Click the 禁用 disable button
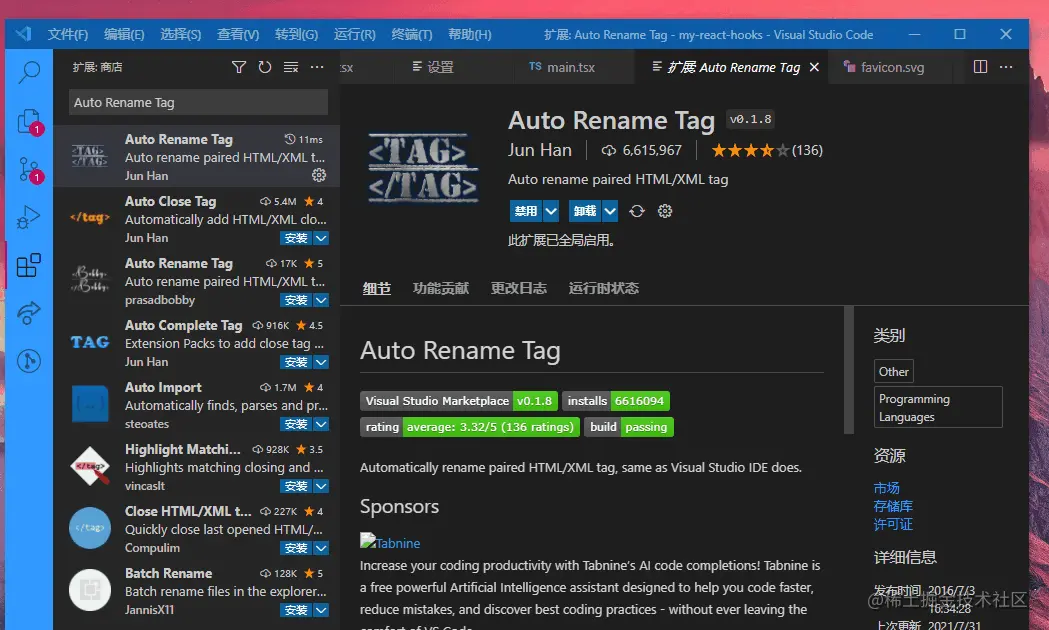 526,211
